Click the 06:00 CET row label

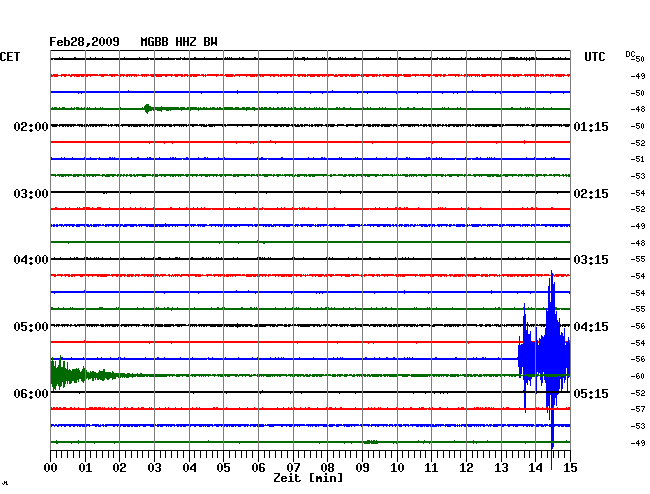(x=31, y=393)
